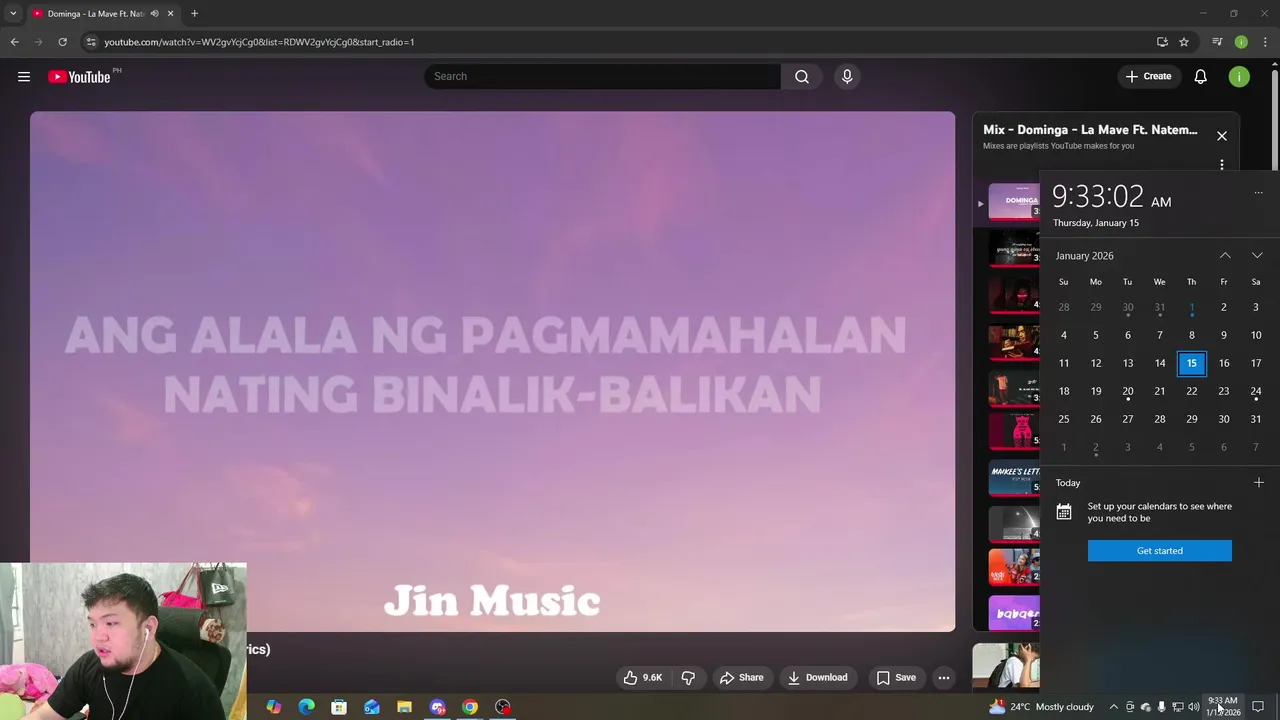Open Google Chrome from the taskbar

click(470, 707)
